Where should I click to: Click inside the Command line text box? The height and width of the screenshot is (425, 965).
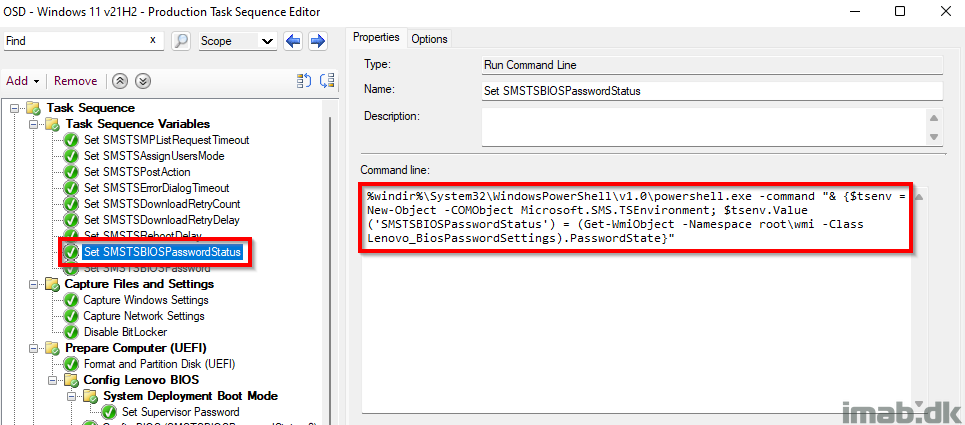[x=638, y=299]
